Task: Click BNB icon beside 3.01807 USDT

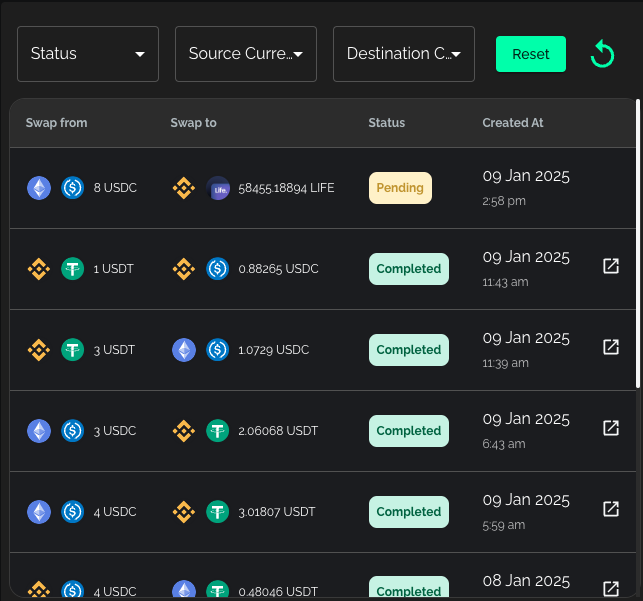Action: pyautogui.click(x=184, y=512)
